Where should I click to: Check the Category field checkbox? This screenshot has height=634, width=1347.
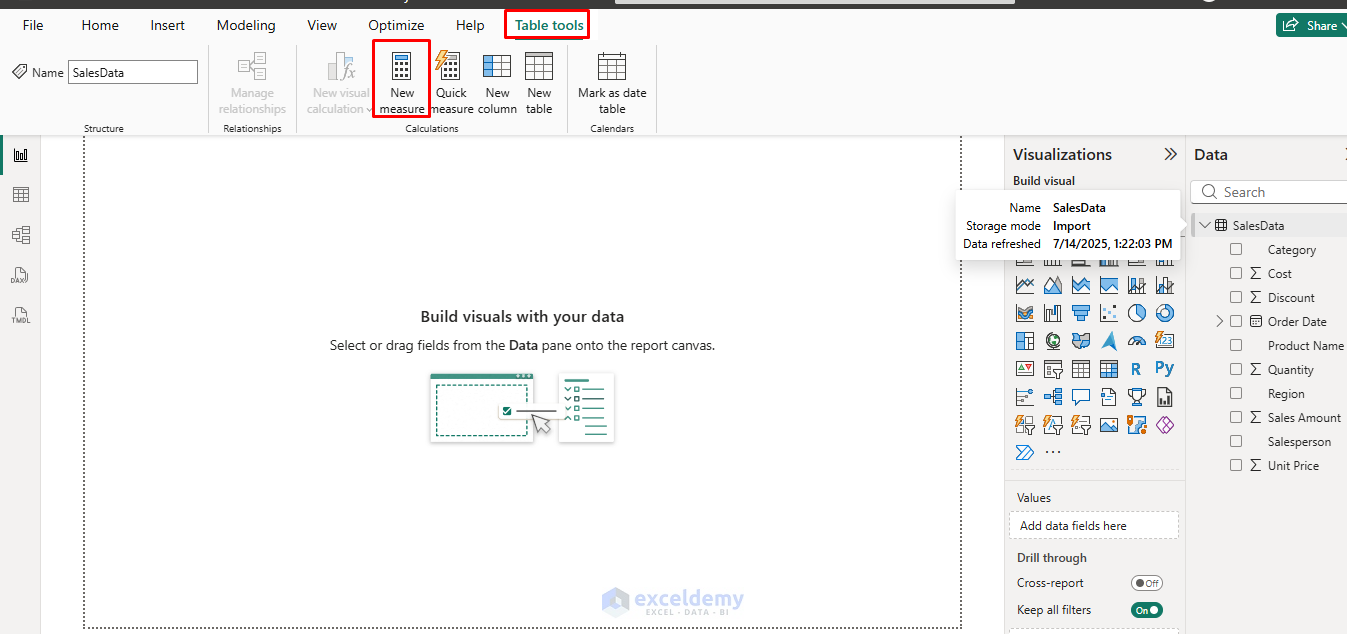(x=1236, y=249)
